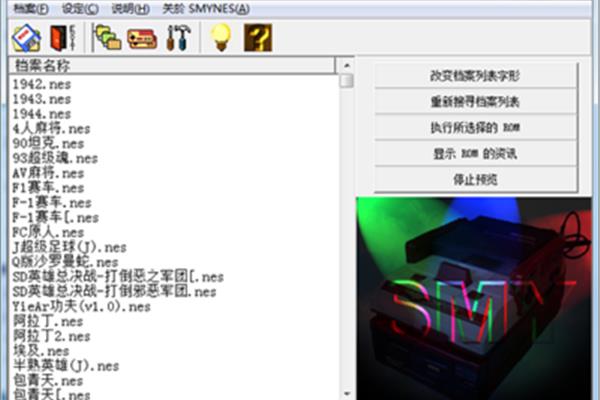
Task: Open the 说明(H) menu
Action: tap(130, 9)
